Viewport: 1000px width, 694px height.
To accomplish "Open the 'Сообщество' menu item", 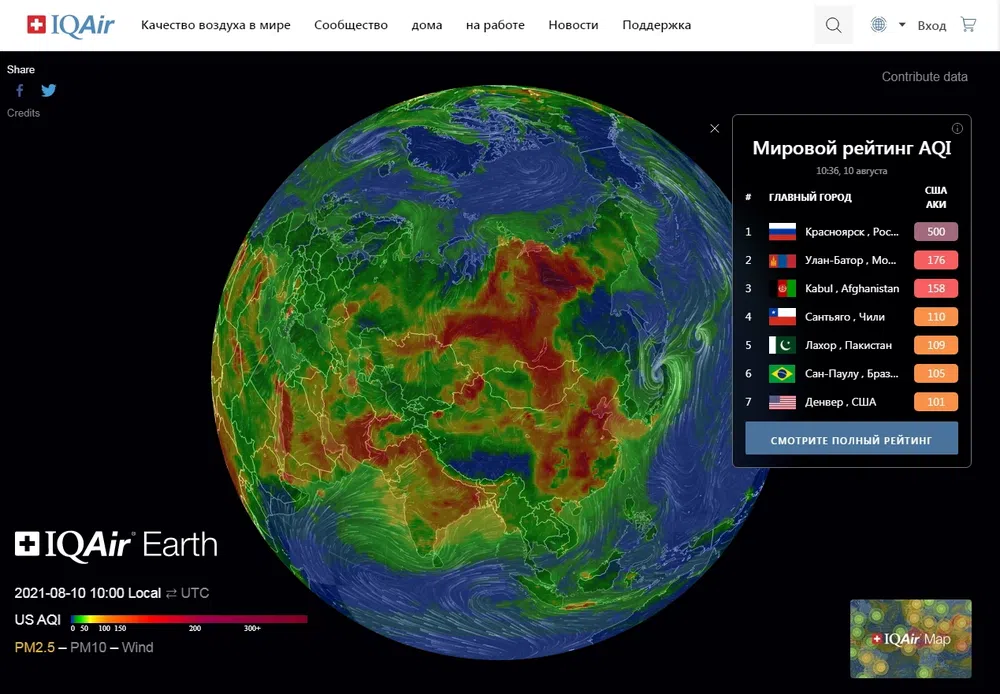I will click(350, 25).
